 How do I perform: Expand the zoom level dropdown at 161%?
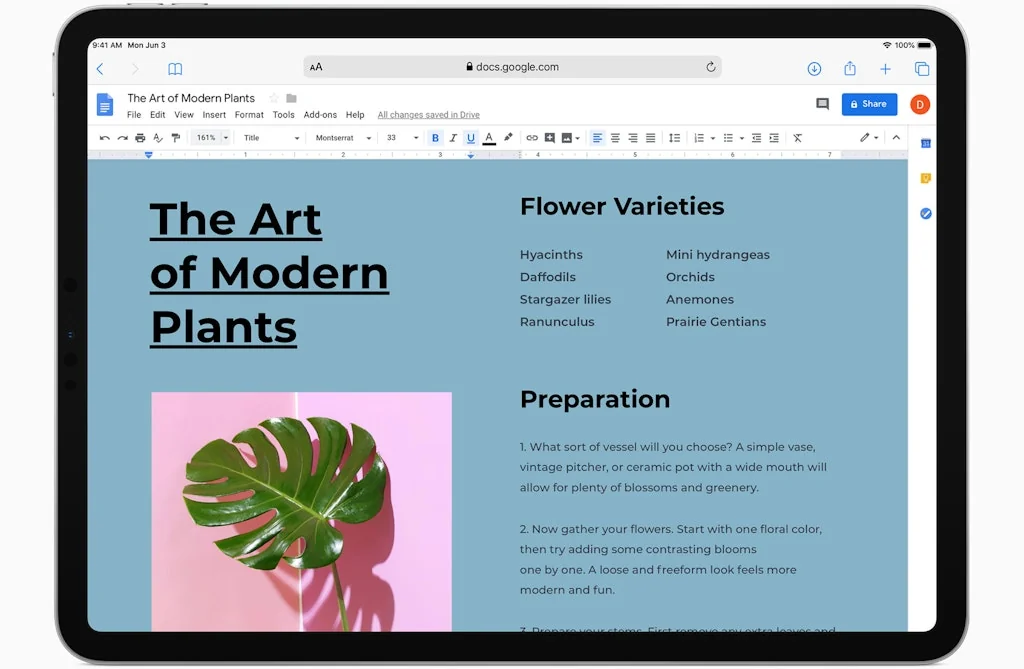(x=210, y=137)
